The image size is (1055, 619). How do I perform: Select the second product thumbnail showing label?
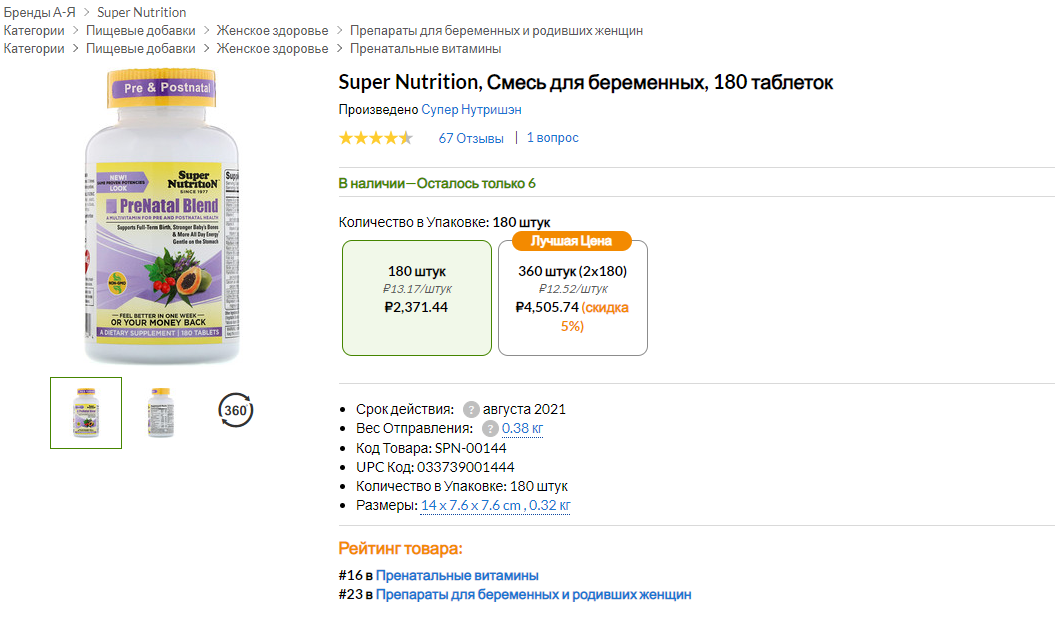click(160, 412)
